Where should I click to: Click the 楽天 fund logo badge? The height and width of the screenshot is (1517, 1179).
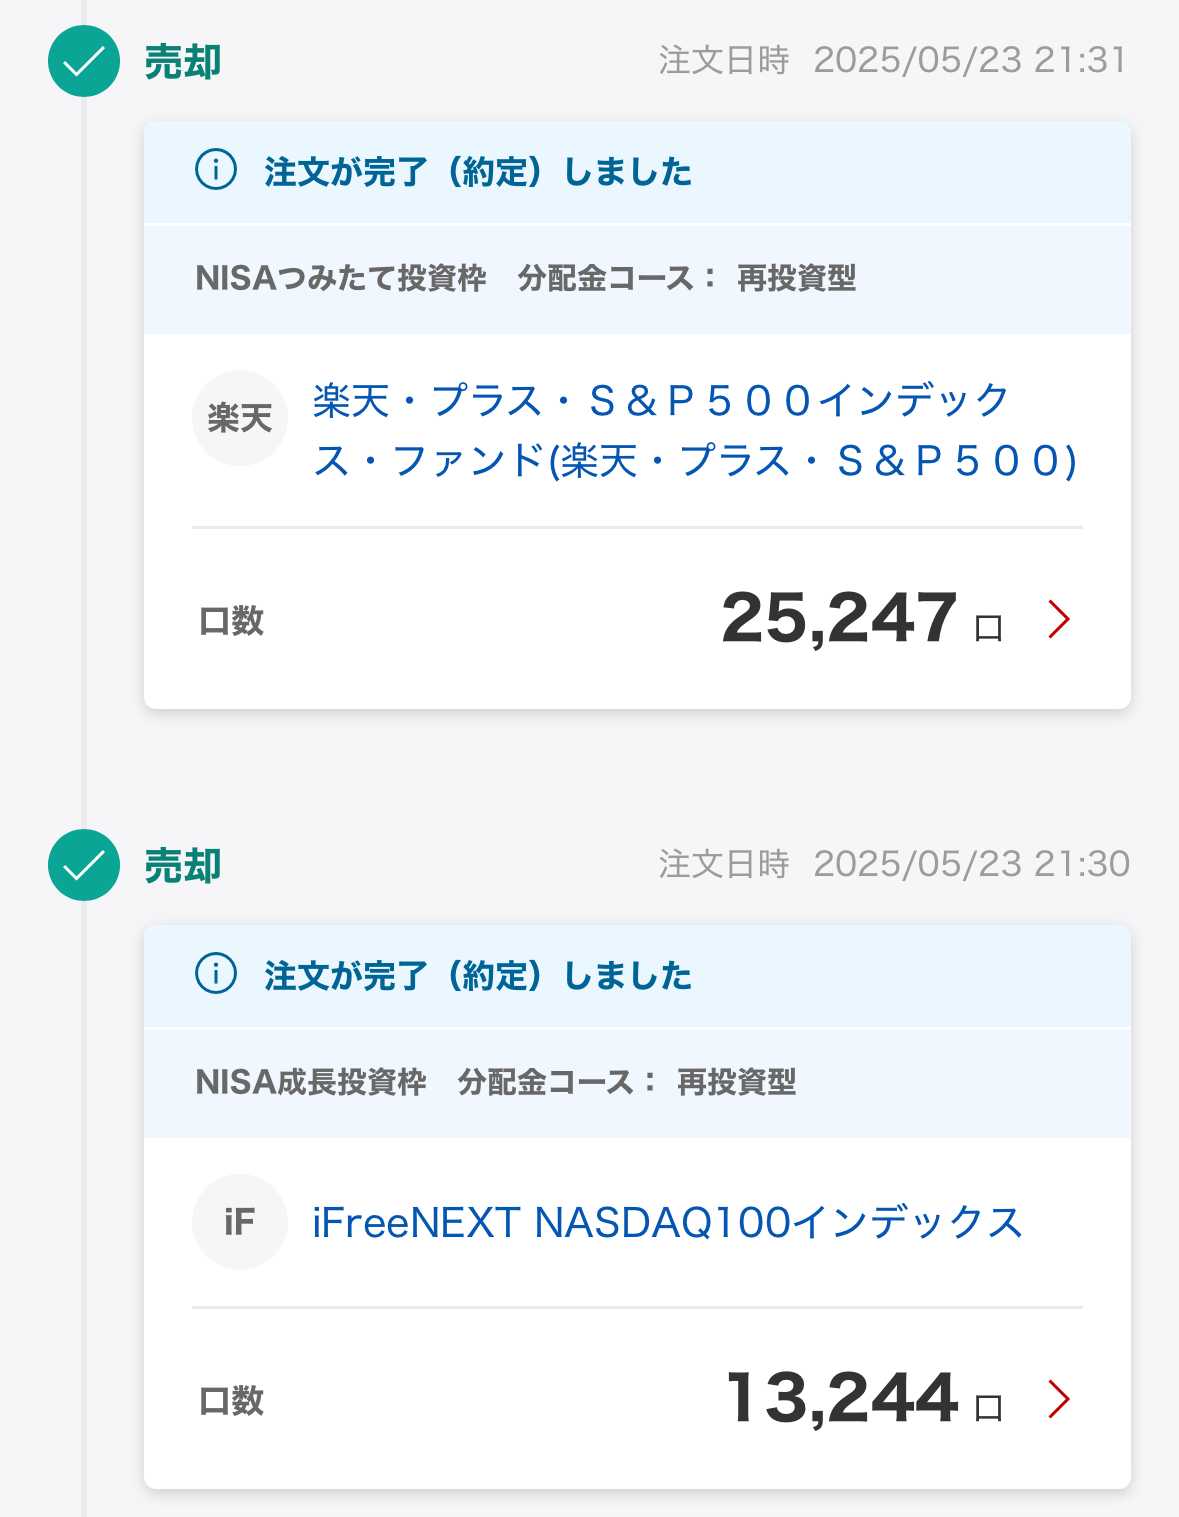click(240, 418)
